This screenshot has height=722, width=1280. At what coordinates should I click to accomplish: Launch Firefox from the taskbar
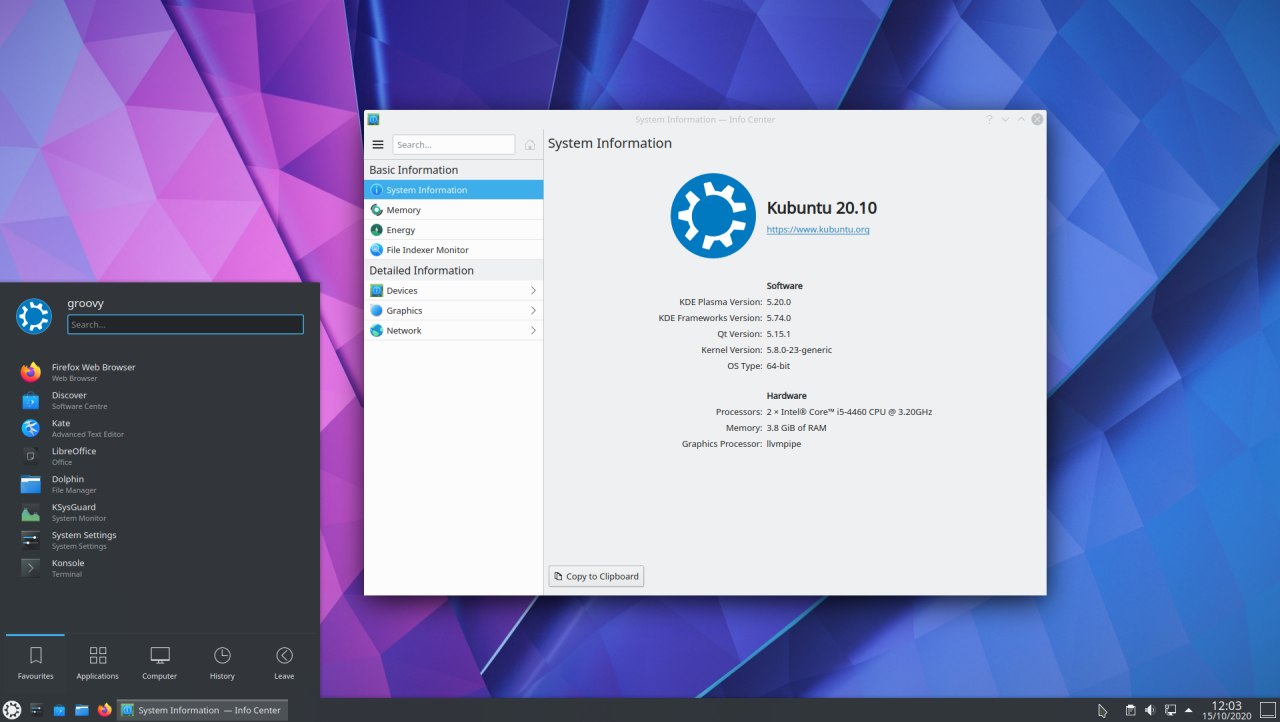coord(105,710)
